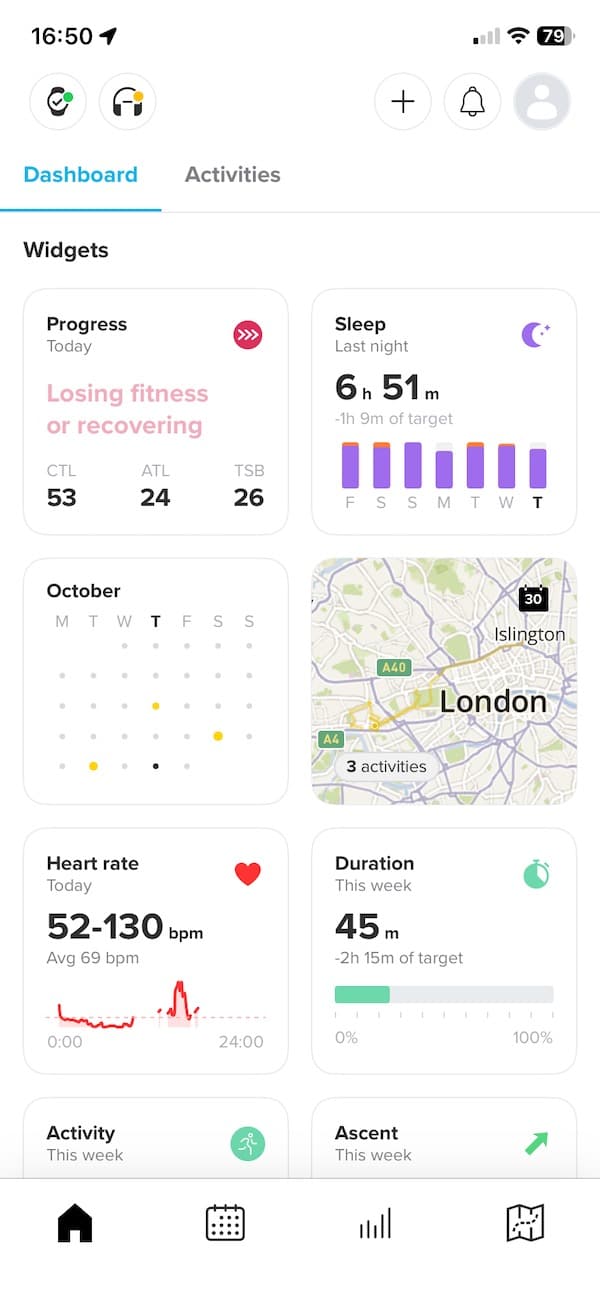Tap the plus add button
Viewport: 600px width, 1299px height.
tap(402, 101)
